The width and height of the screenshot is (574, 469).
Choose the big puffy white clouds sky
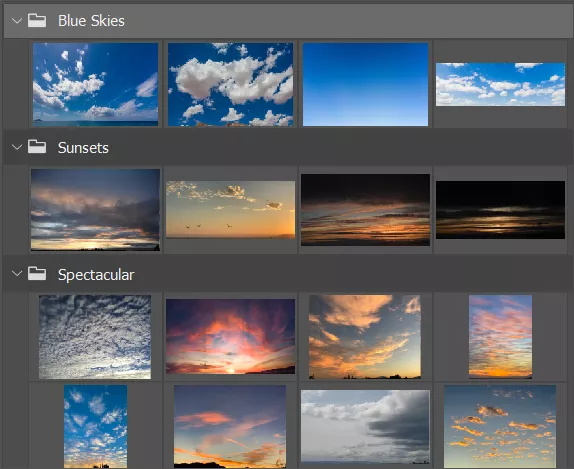coord(230,85)
